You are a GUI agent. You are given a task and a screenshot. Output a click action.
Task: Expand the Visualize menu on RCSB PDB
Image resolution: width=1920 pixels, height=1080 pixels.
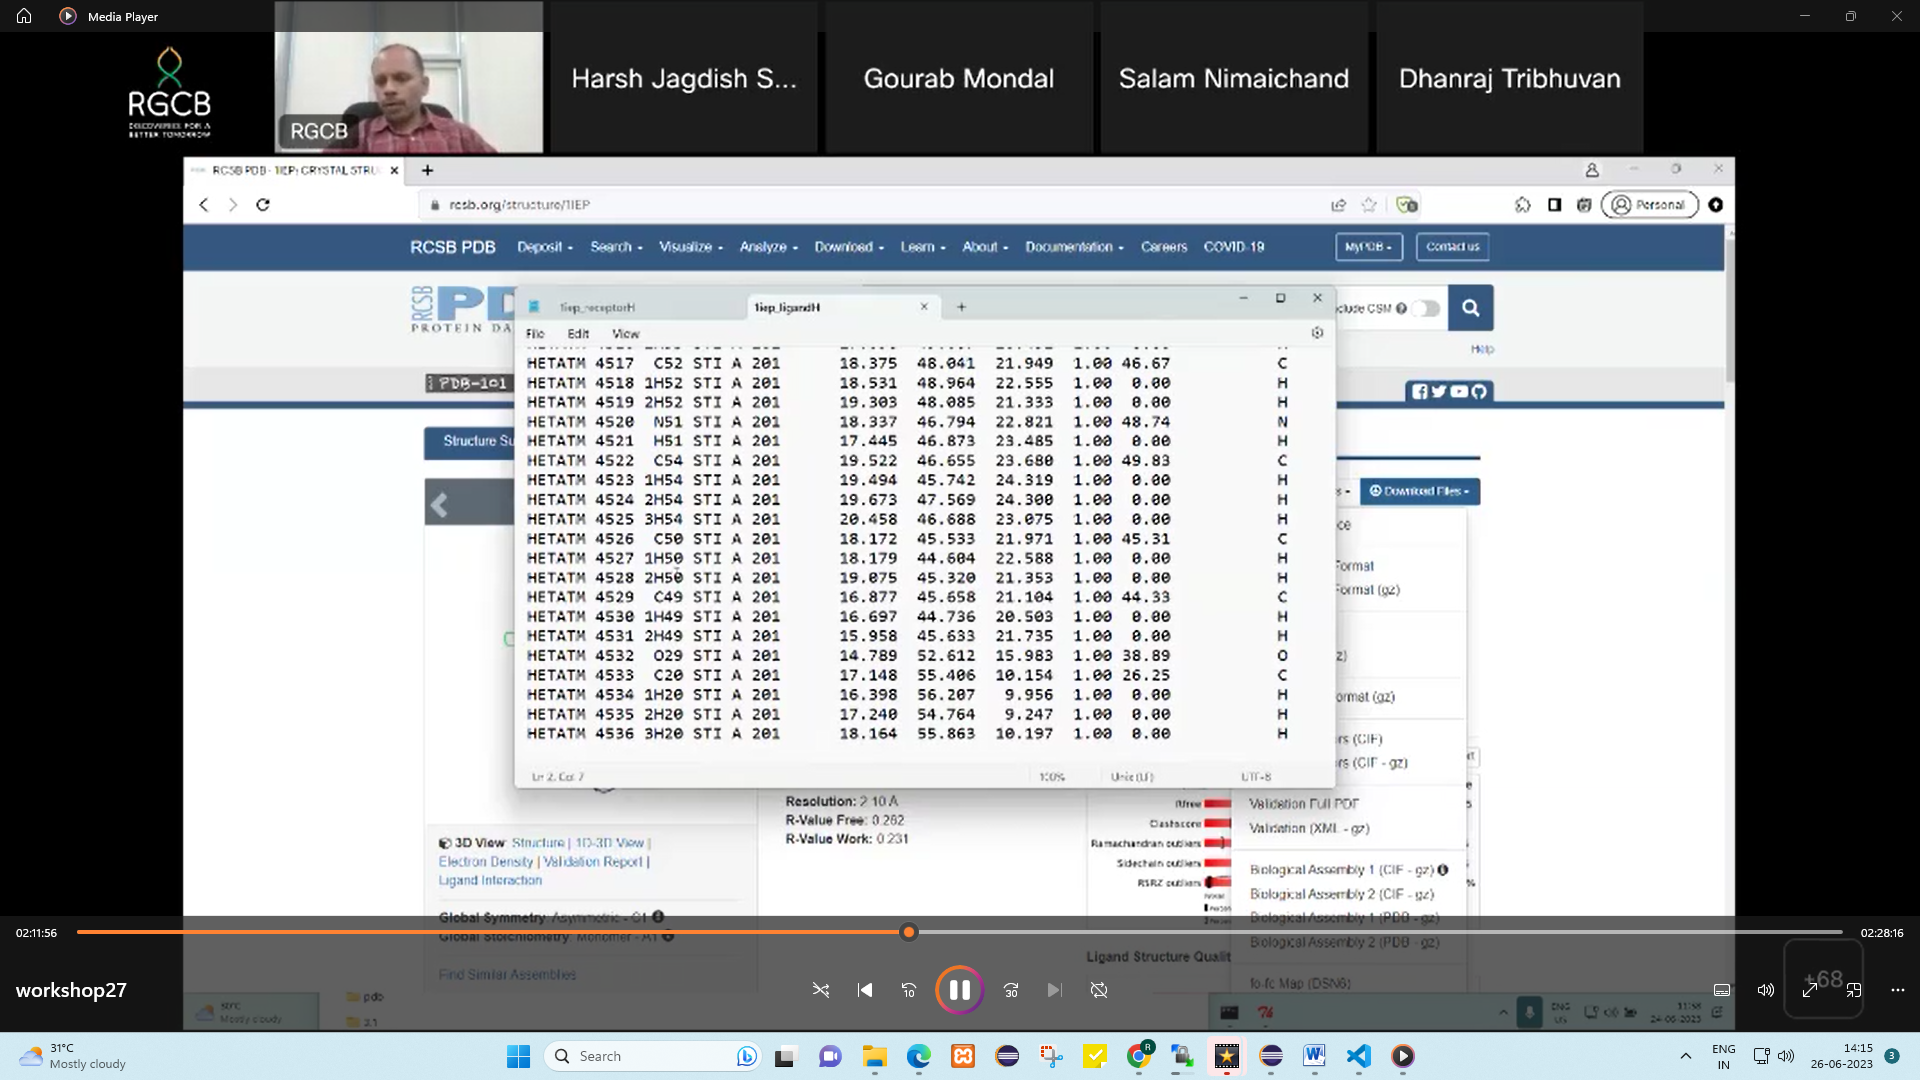click(x=691, y=247)
